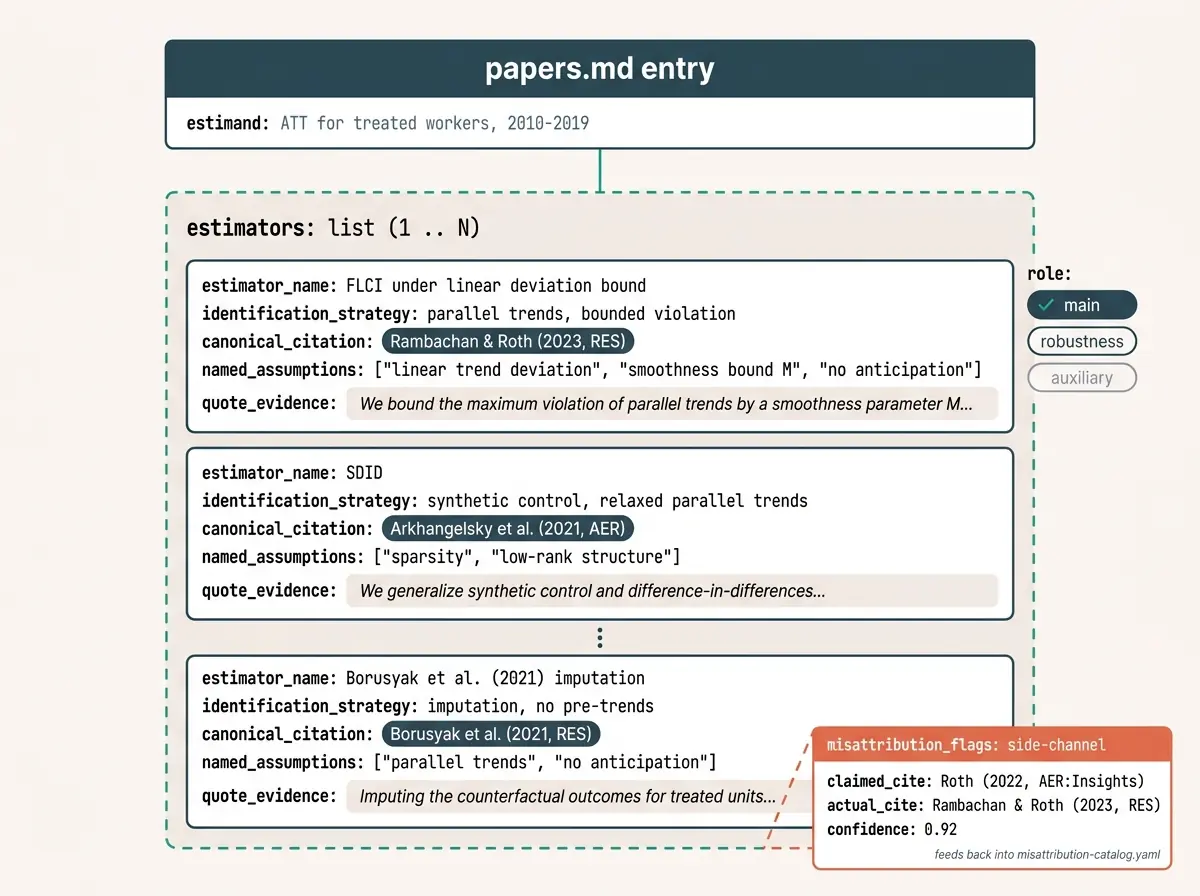Click feeds back into misattribution-catalog.yaml note

(x=1047, y=855)
